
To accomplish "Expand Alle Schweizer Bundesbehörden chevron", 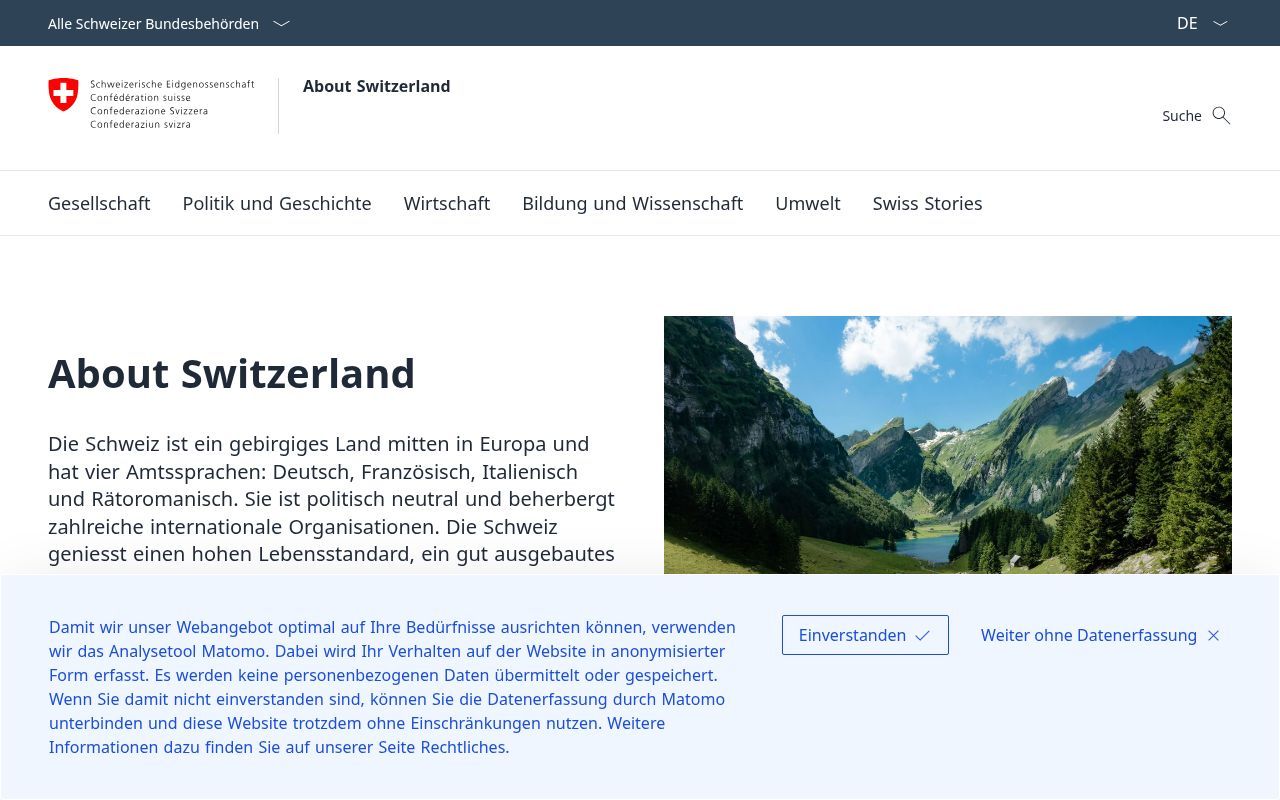I will tap(281, 23).
